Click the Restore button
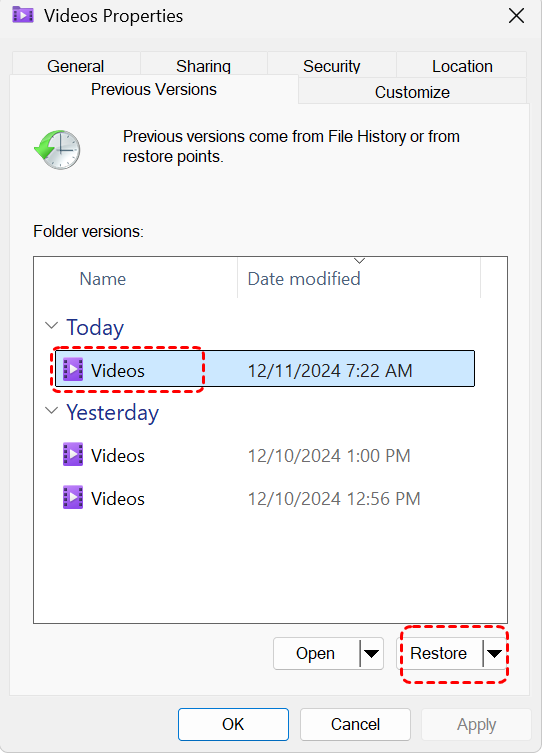 (x=439, y=653)
